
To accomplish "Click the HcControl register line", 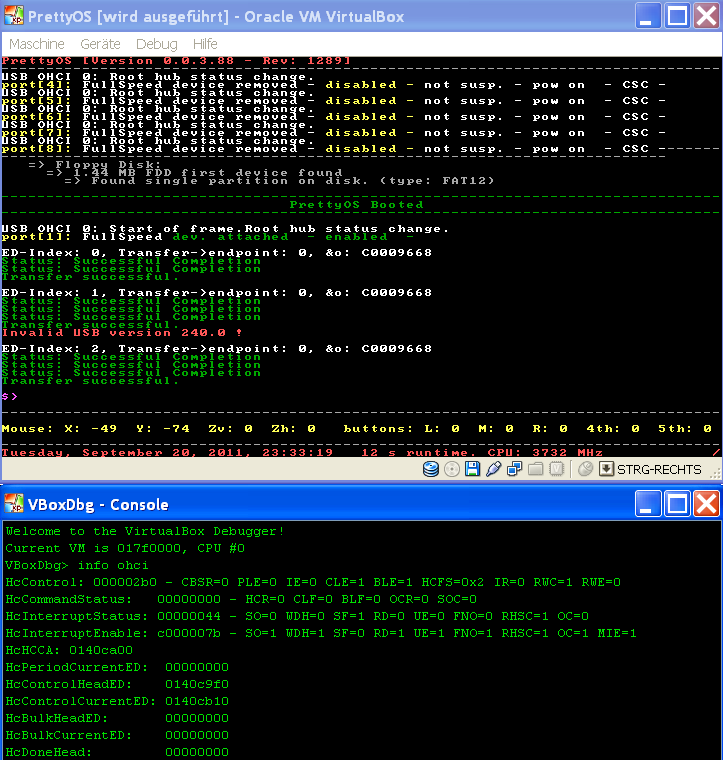I will point(313,582).
